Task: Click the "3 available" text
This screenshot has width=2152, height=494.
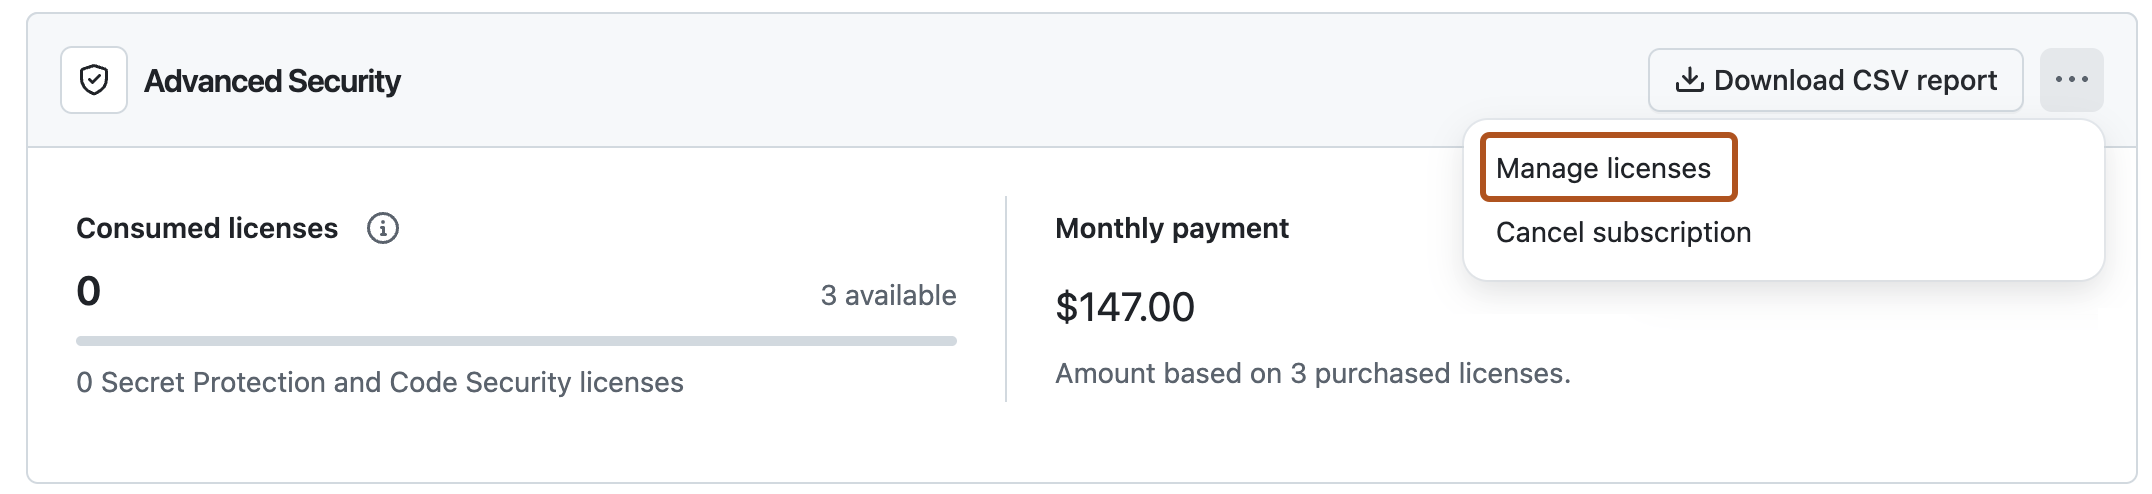Action: 888,296
